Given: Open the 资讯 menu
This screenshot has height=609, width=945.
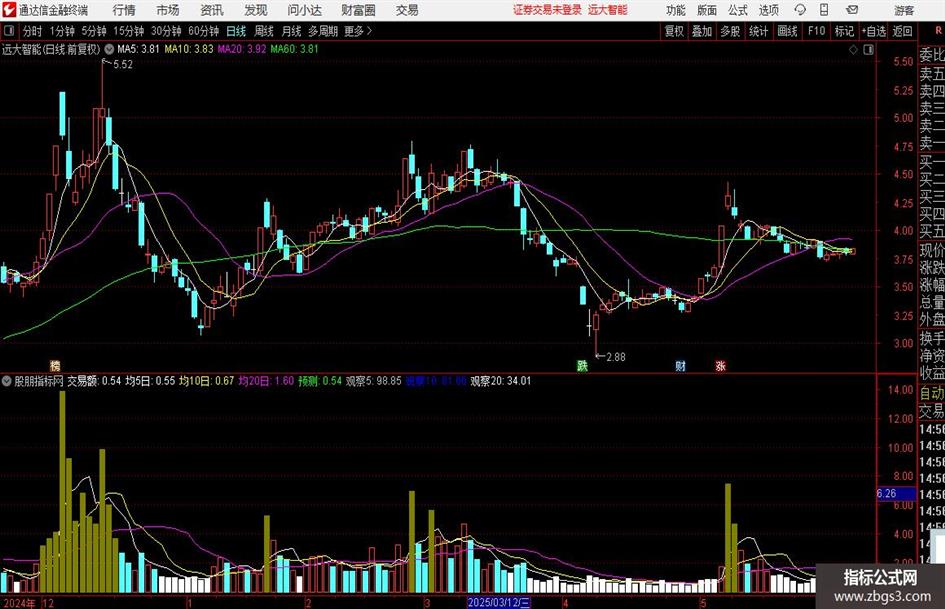Looking at the screenshot, I should 212,10.
